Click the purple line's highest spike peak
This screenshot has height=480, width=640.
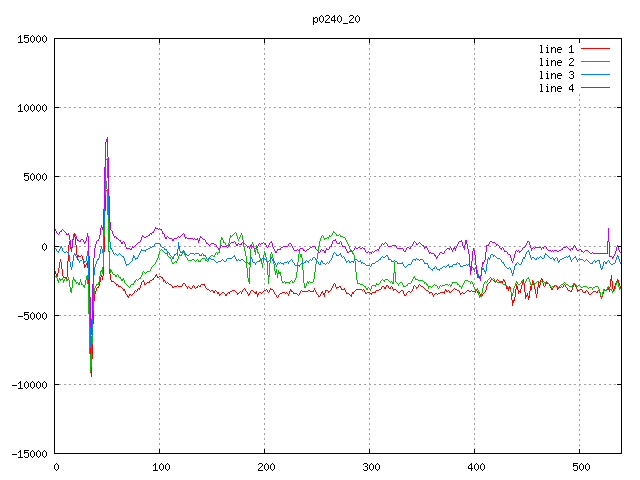[x=107, y=138]
